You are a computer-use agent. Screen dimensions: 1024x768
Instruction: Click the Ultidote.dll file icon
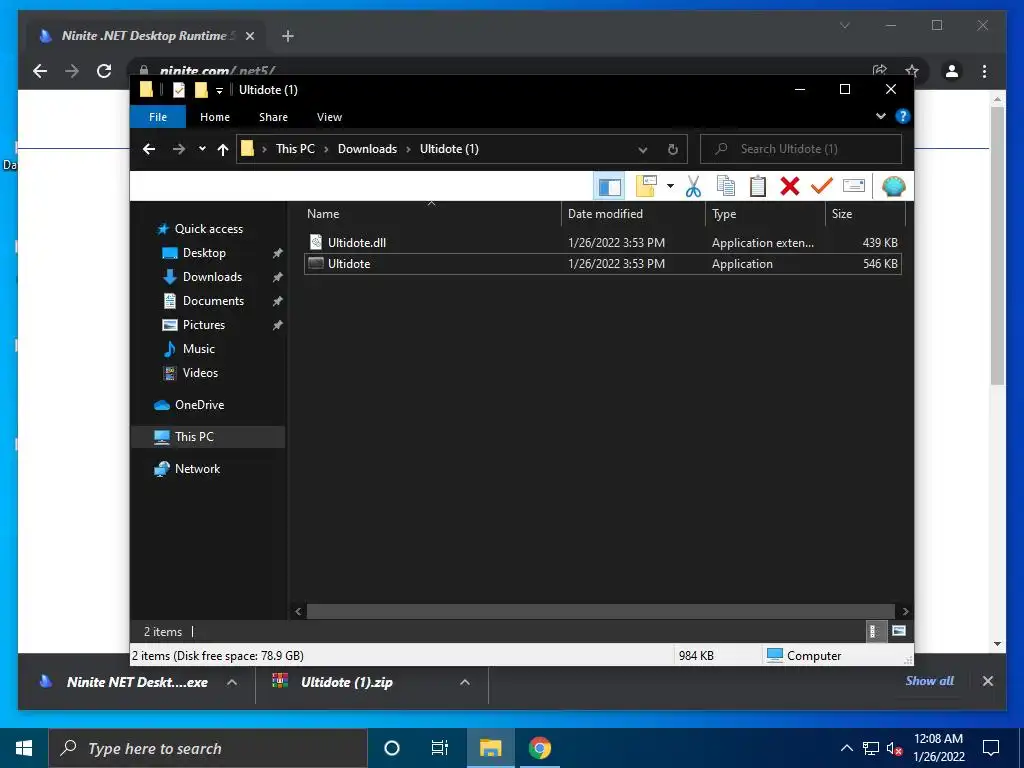pyautogui.click(x=315, y=242)
